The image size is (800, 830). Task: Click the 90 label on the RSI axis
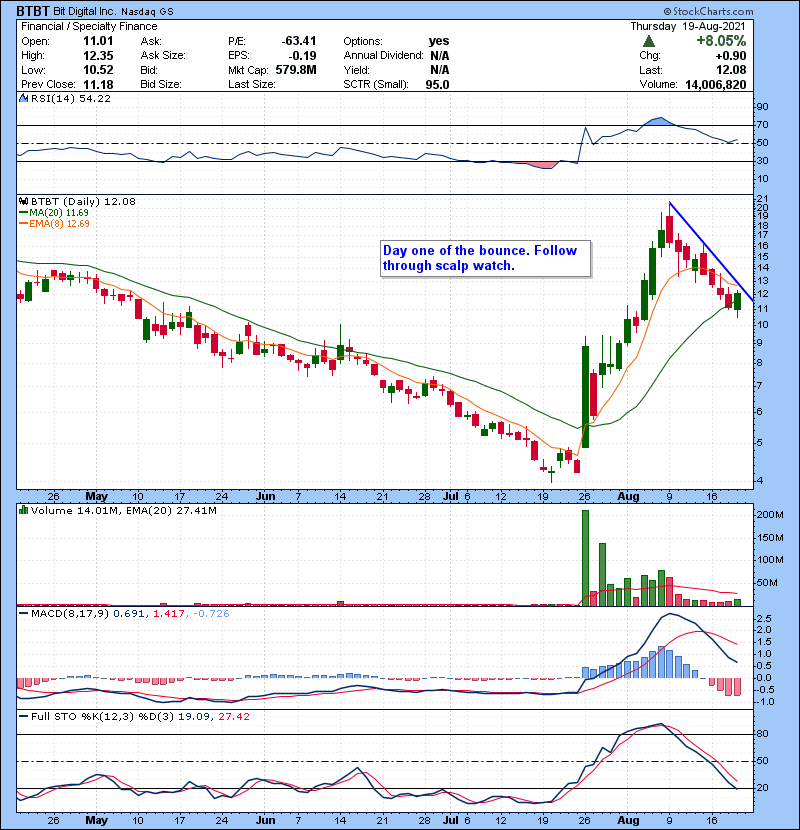[762, 107]
